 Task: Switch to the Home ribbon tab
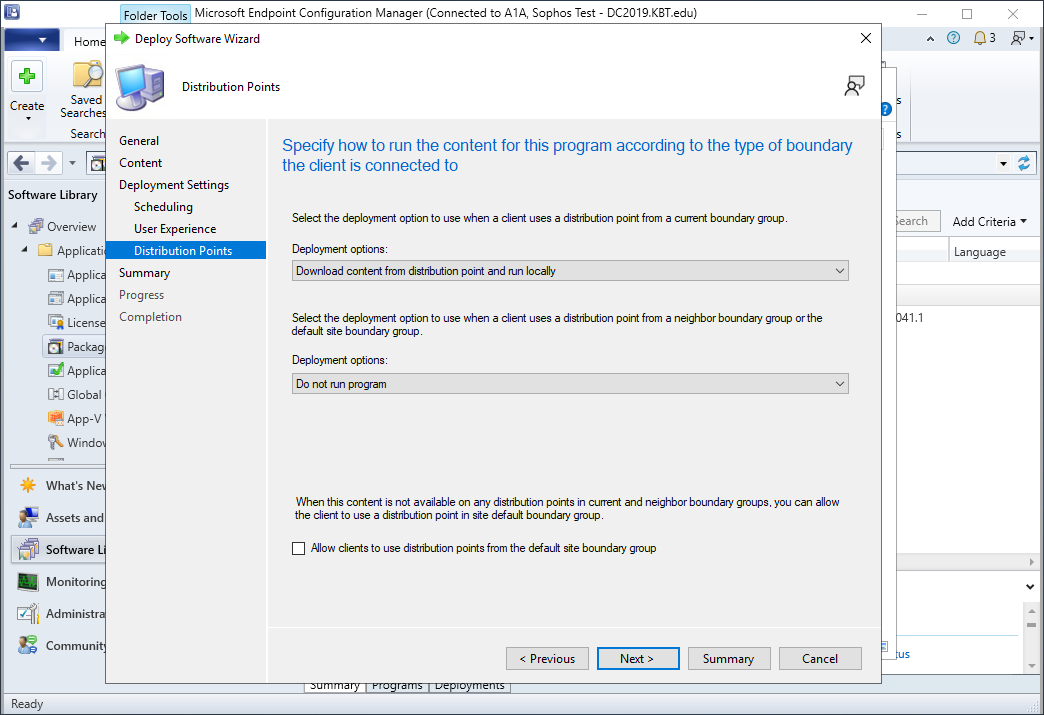click(x=89, y=42)
